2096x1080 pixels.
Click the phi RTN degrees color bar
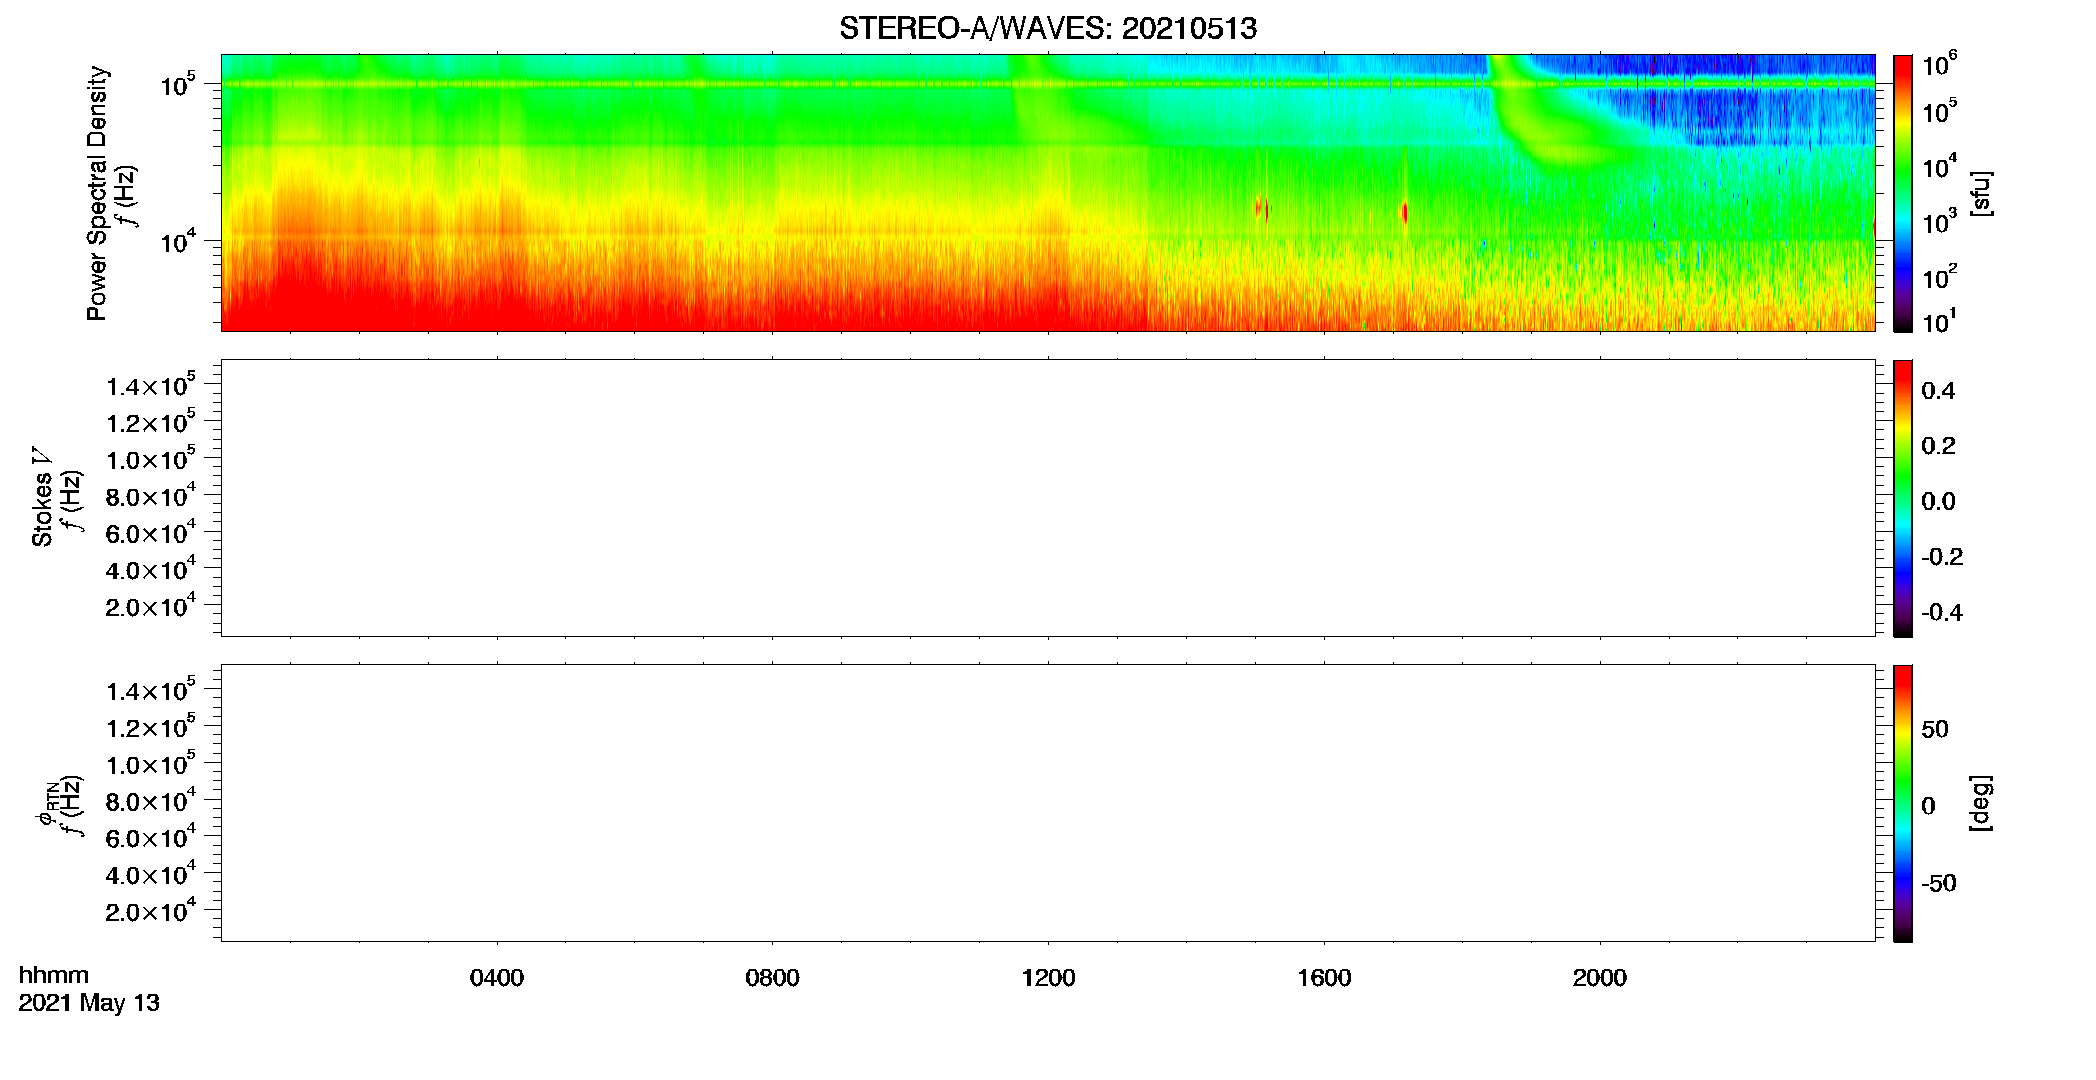pos(1902,803)
